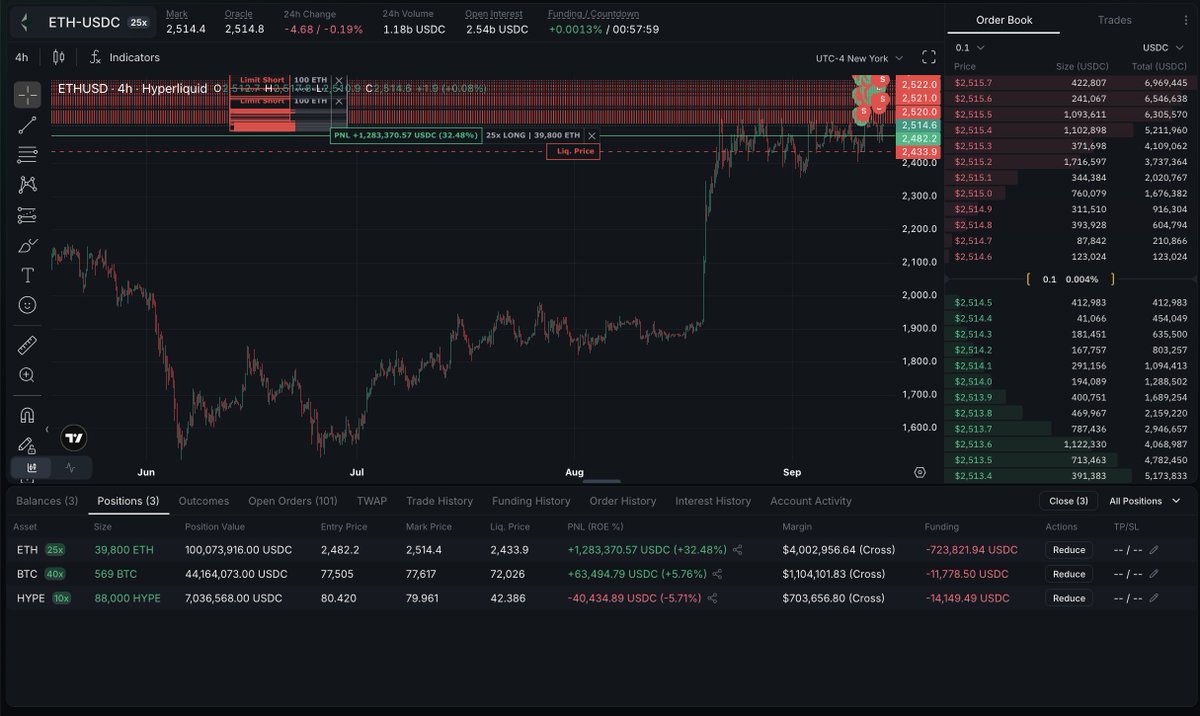Open the Outcomes tab
This screenshot has width=1200, height=716.
pyautogui.click(x=204, y=501)
